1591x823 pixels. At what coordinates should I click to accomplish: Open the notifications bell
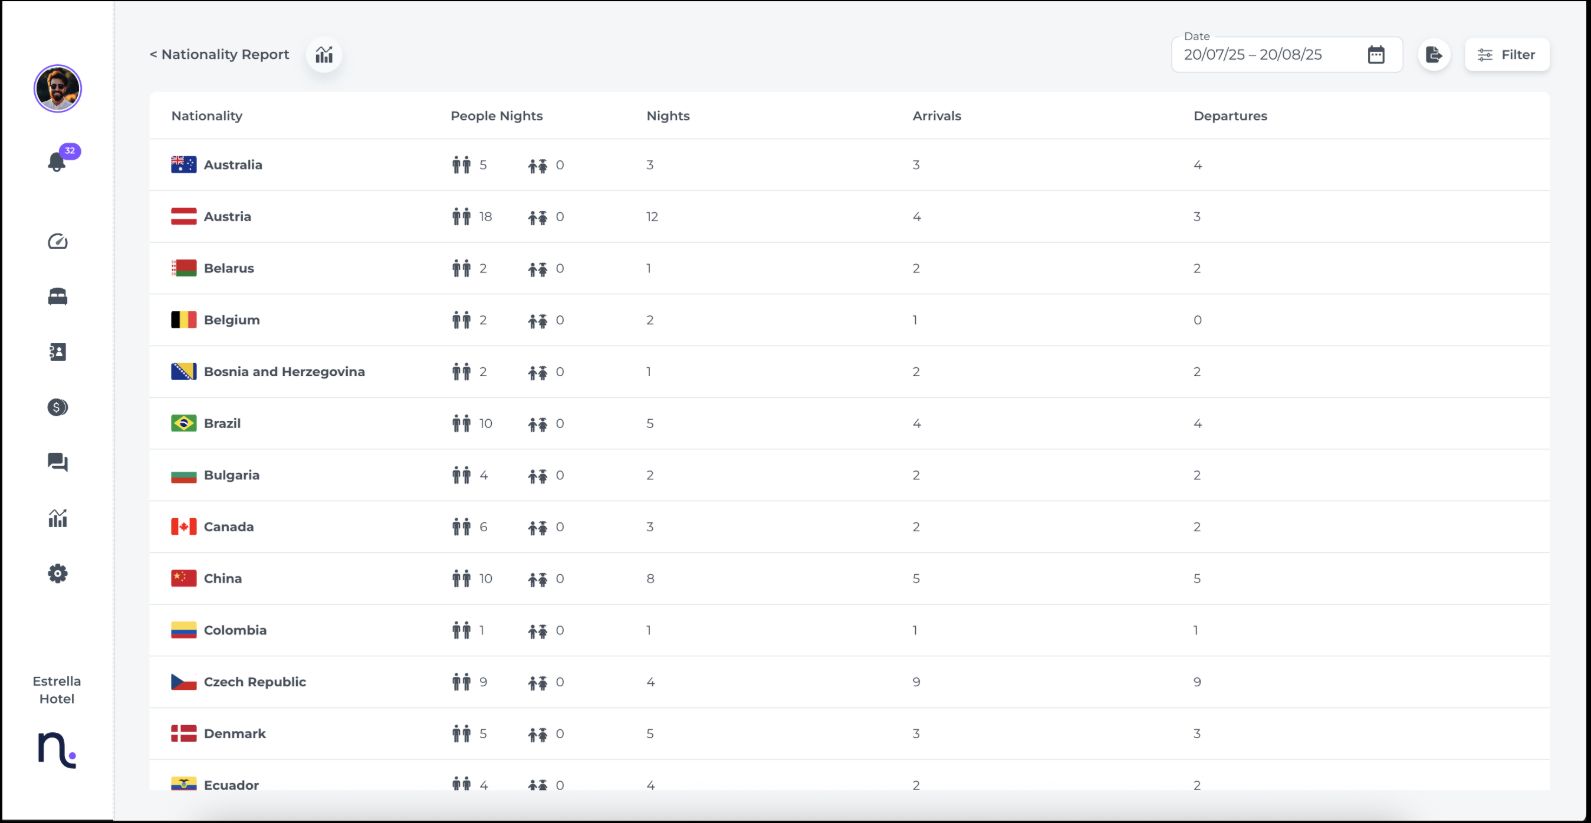click(57, 162)
